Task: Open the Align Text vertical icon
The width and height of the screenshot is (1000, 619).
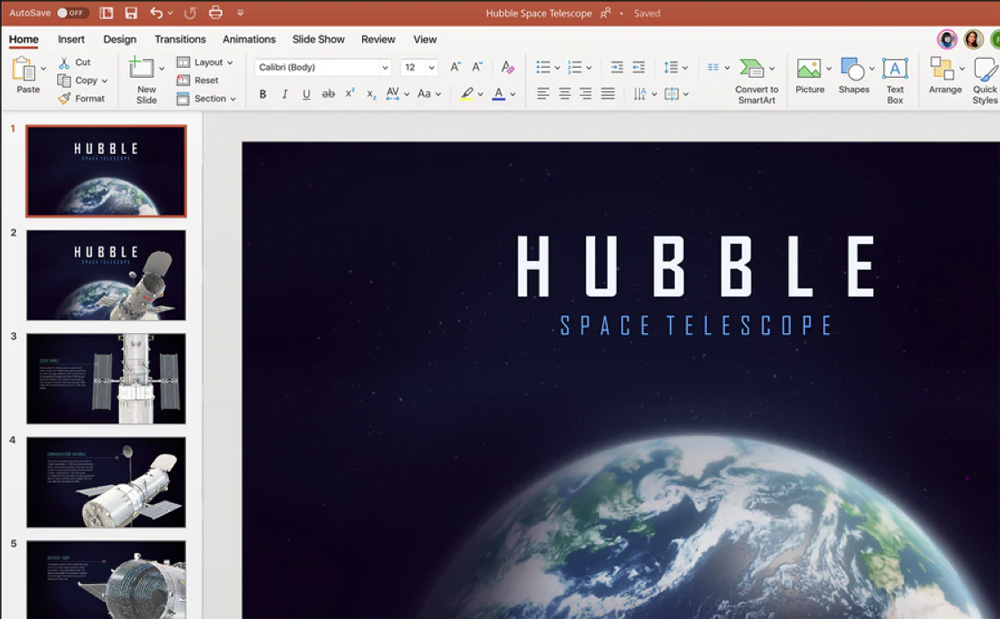Action: 672,94
